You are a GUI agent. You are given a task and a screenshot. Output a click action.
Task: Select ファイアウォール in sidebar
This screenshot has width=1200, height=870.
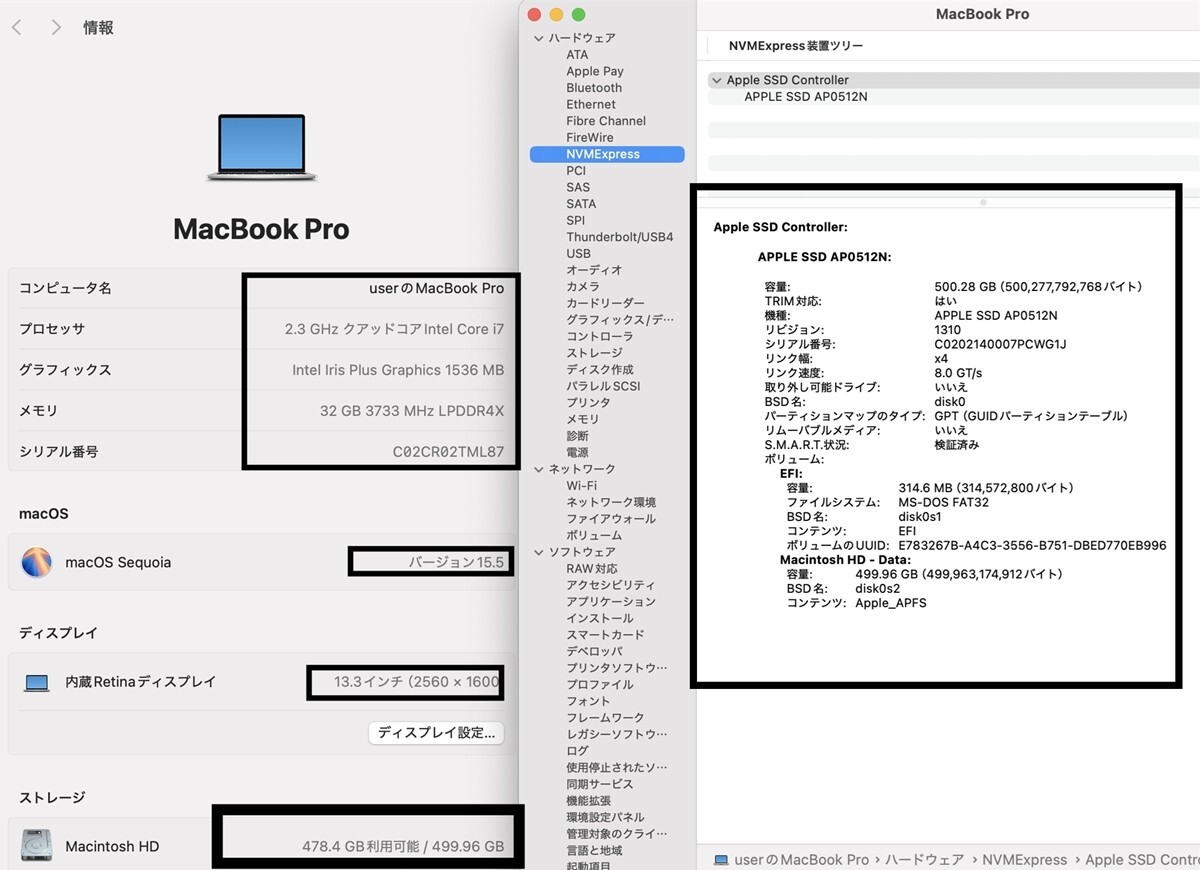(611, 519)
